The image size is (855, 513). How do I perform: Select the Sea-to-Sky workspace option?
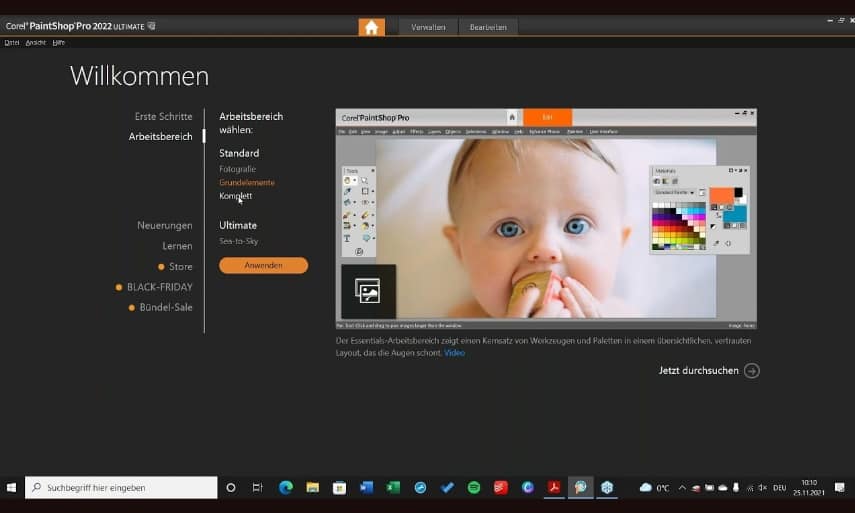(x=238, y=241)
